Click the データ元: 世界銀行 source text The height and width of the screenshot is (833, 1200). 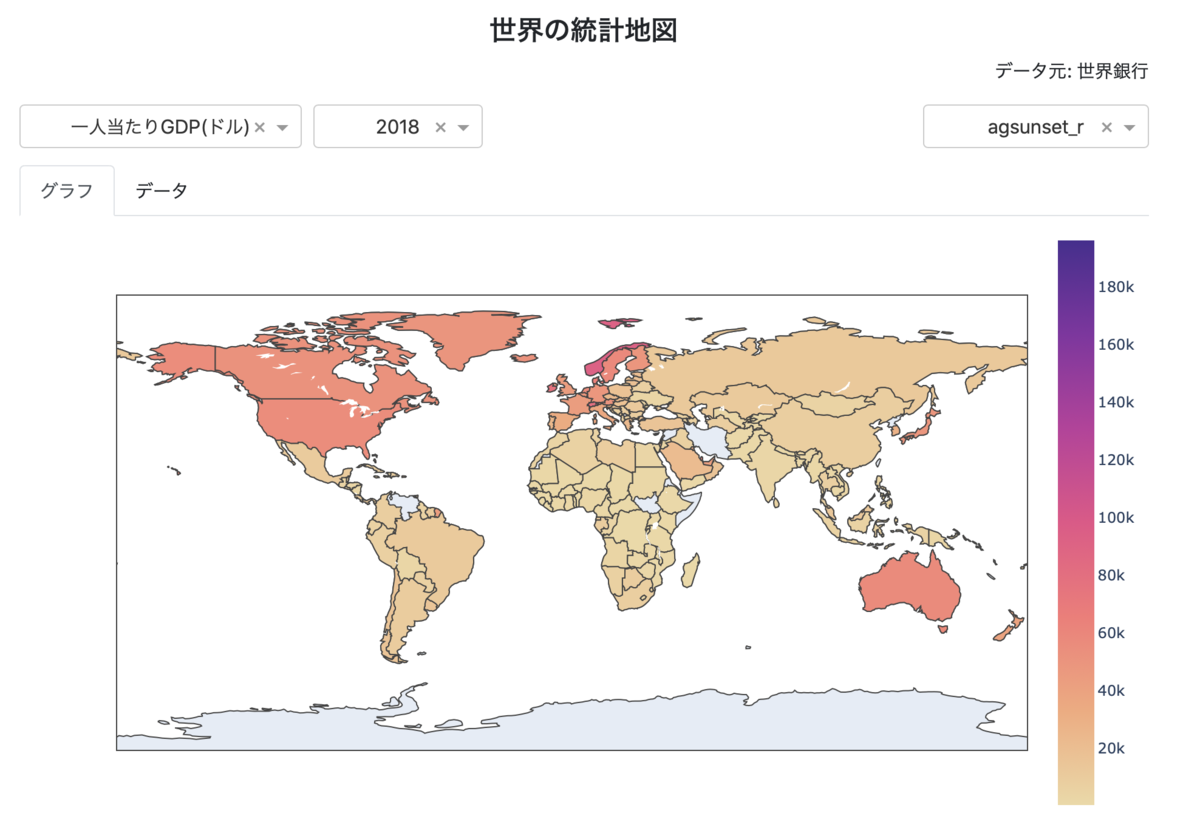[x=1071, y=71]
